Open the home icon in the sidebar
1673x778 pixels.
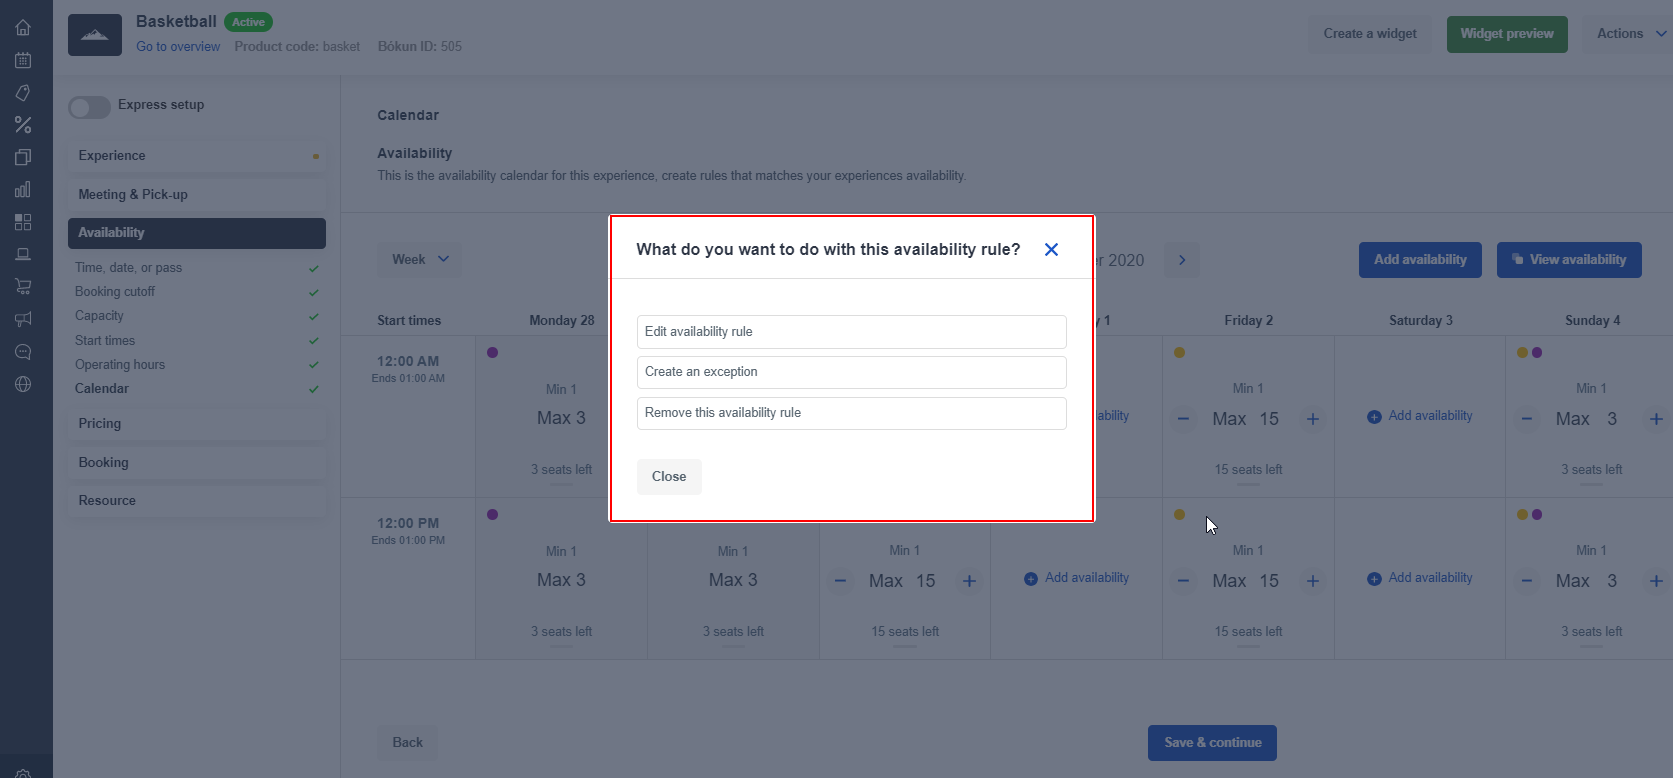(23, 28)
